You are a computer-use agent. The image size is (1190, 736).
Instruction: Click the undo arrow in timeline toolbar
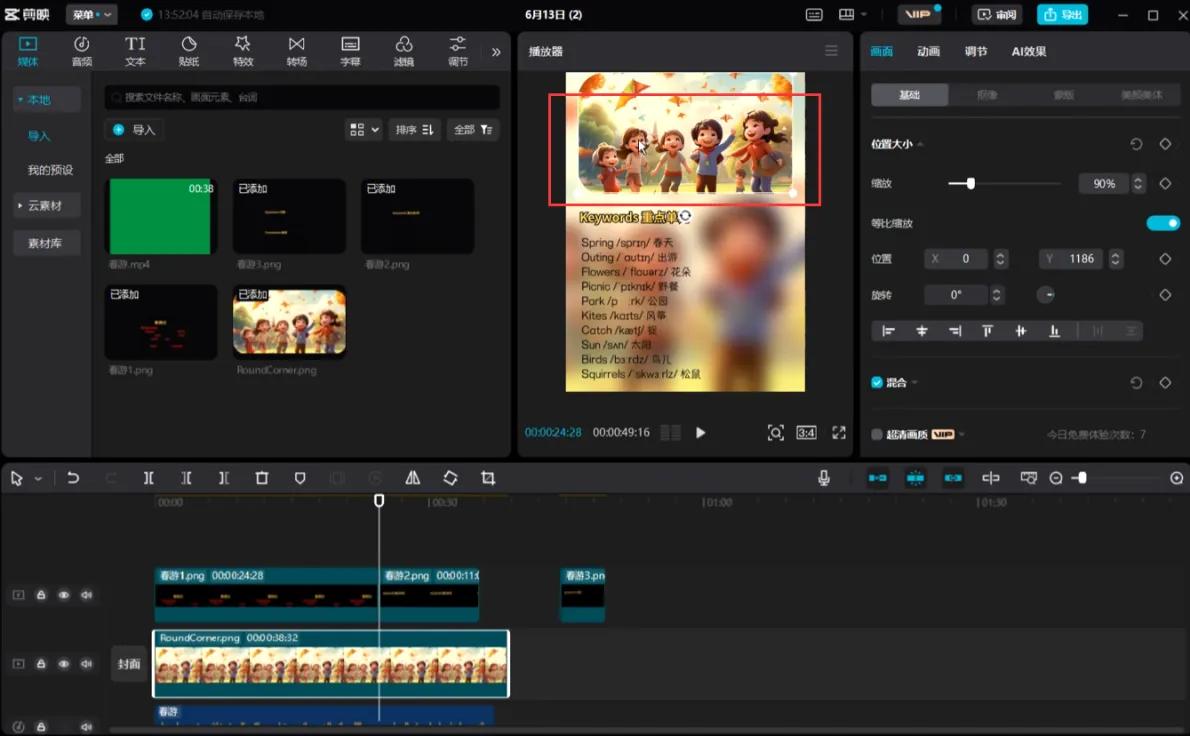(73, 478)
